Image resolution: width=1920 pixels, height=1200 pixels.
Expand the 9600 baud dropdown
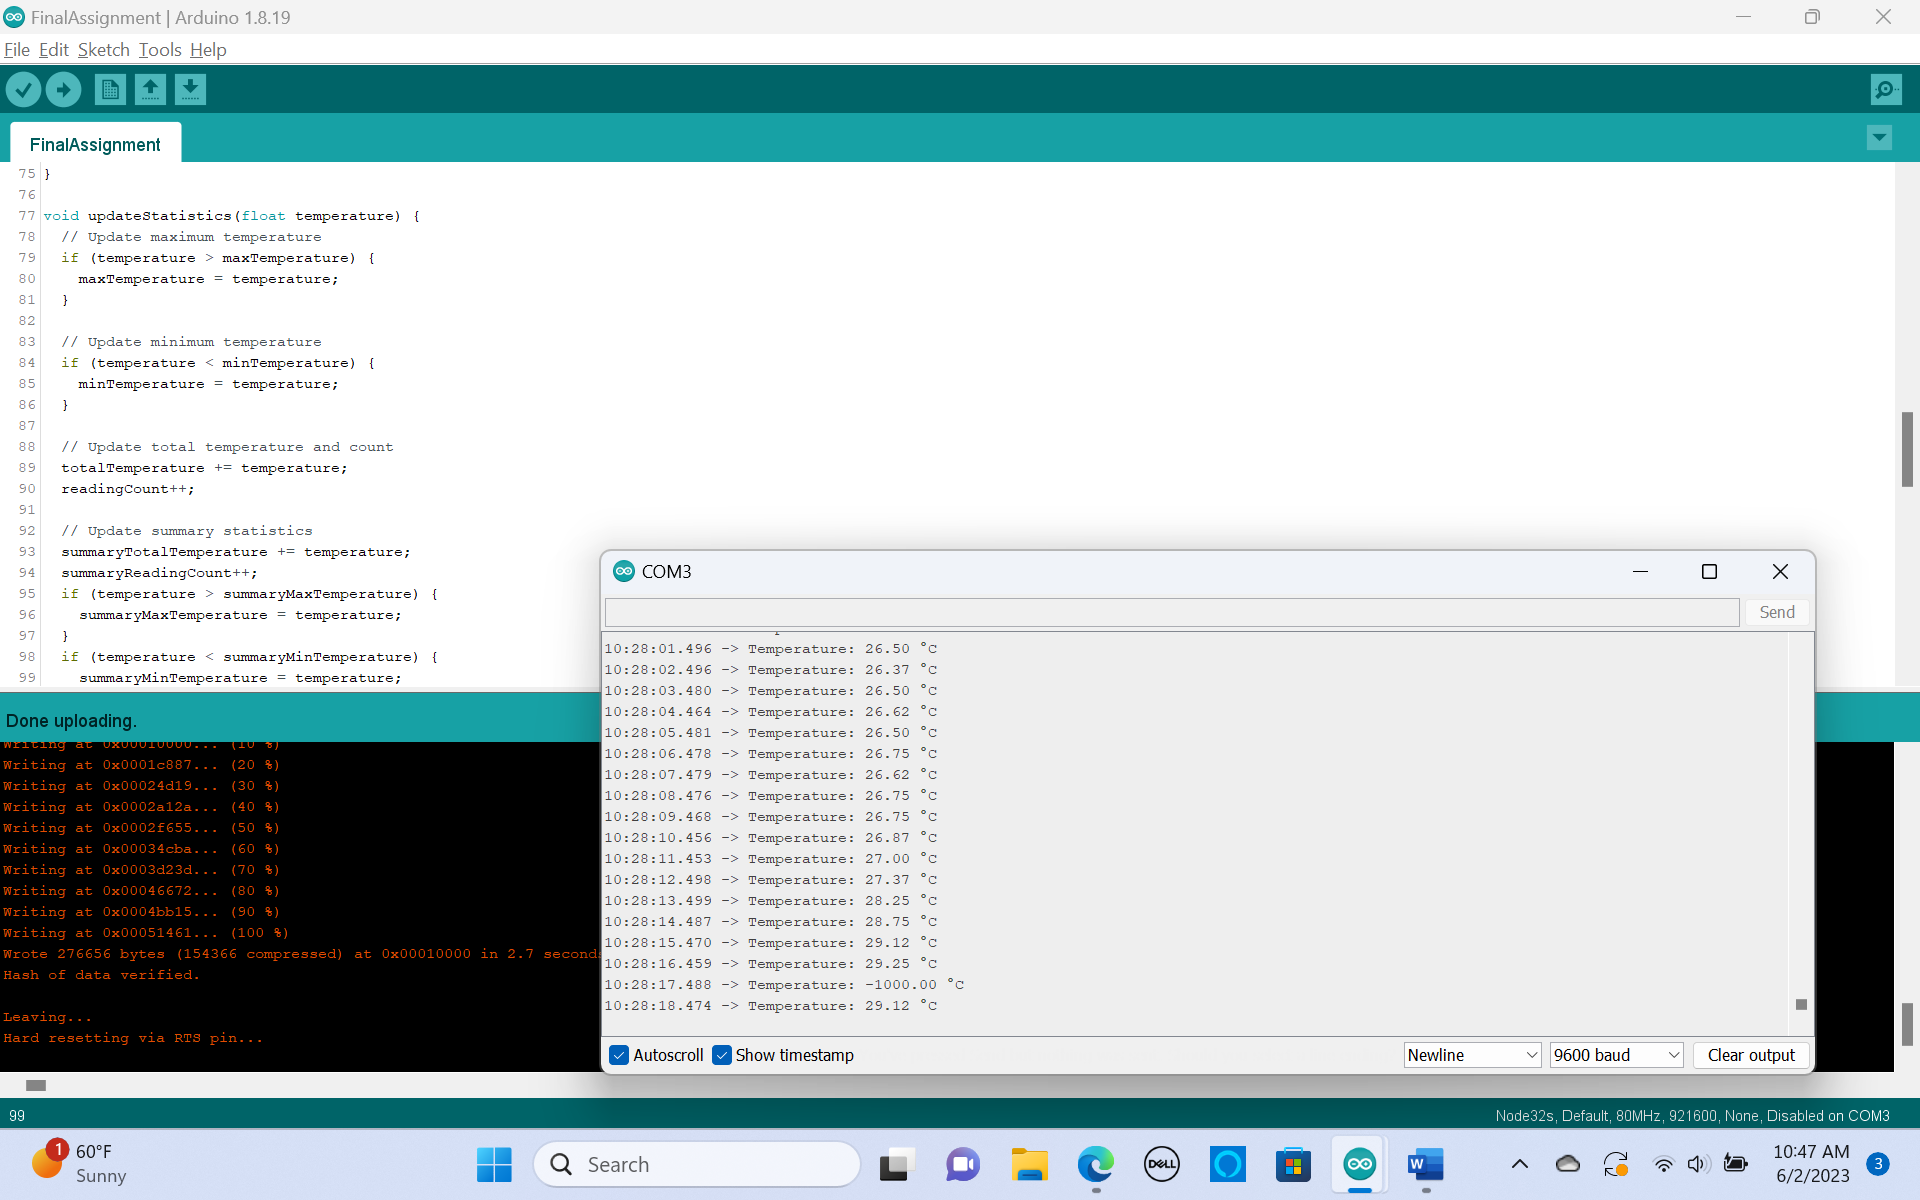pyautogui.click(x=1616, y=1055)
